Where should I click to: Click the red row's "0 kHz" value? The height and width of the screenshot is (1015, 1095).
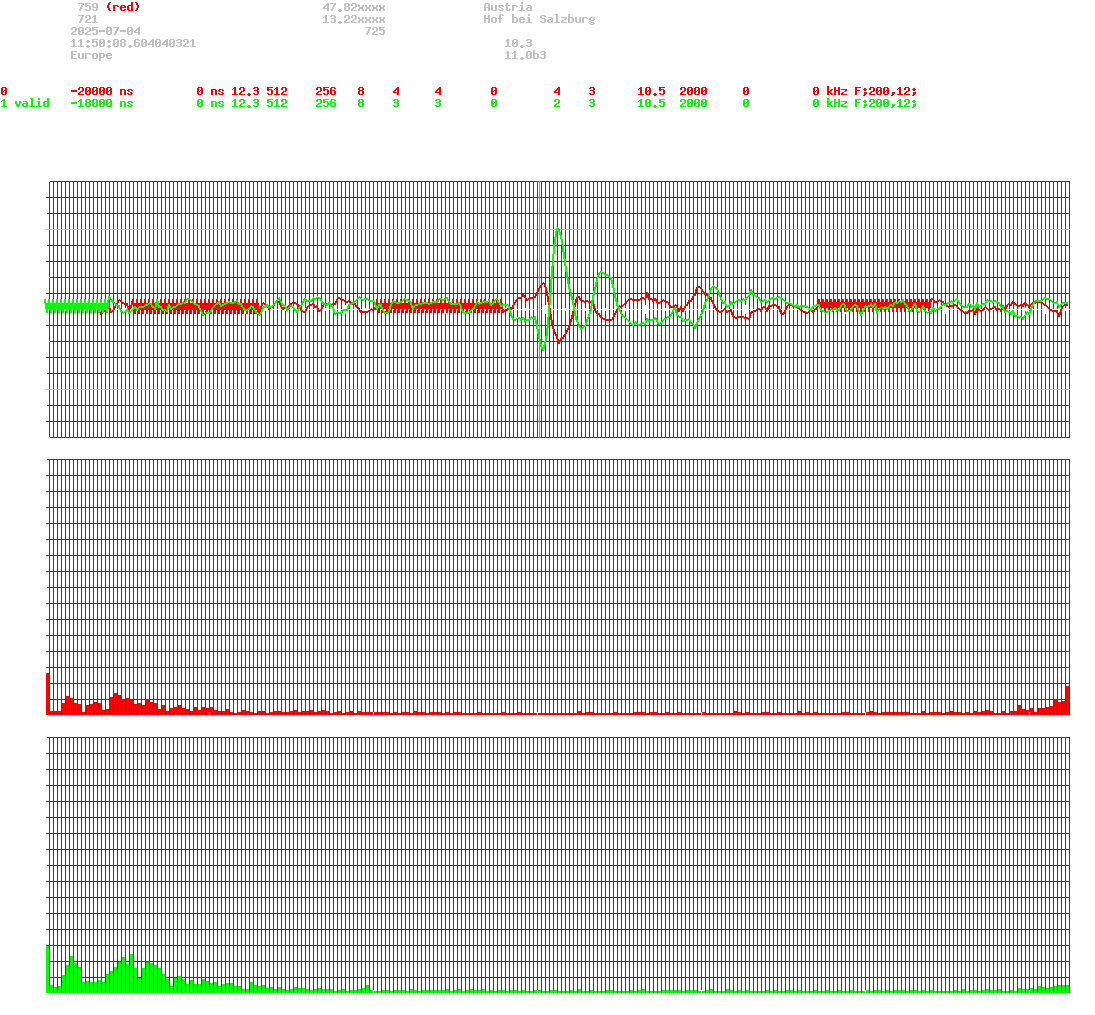point(830,92)
